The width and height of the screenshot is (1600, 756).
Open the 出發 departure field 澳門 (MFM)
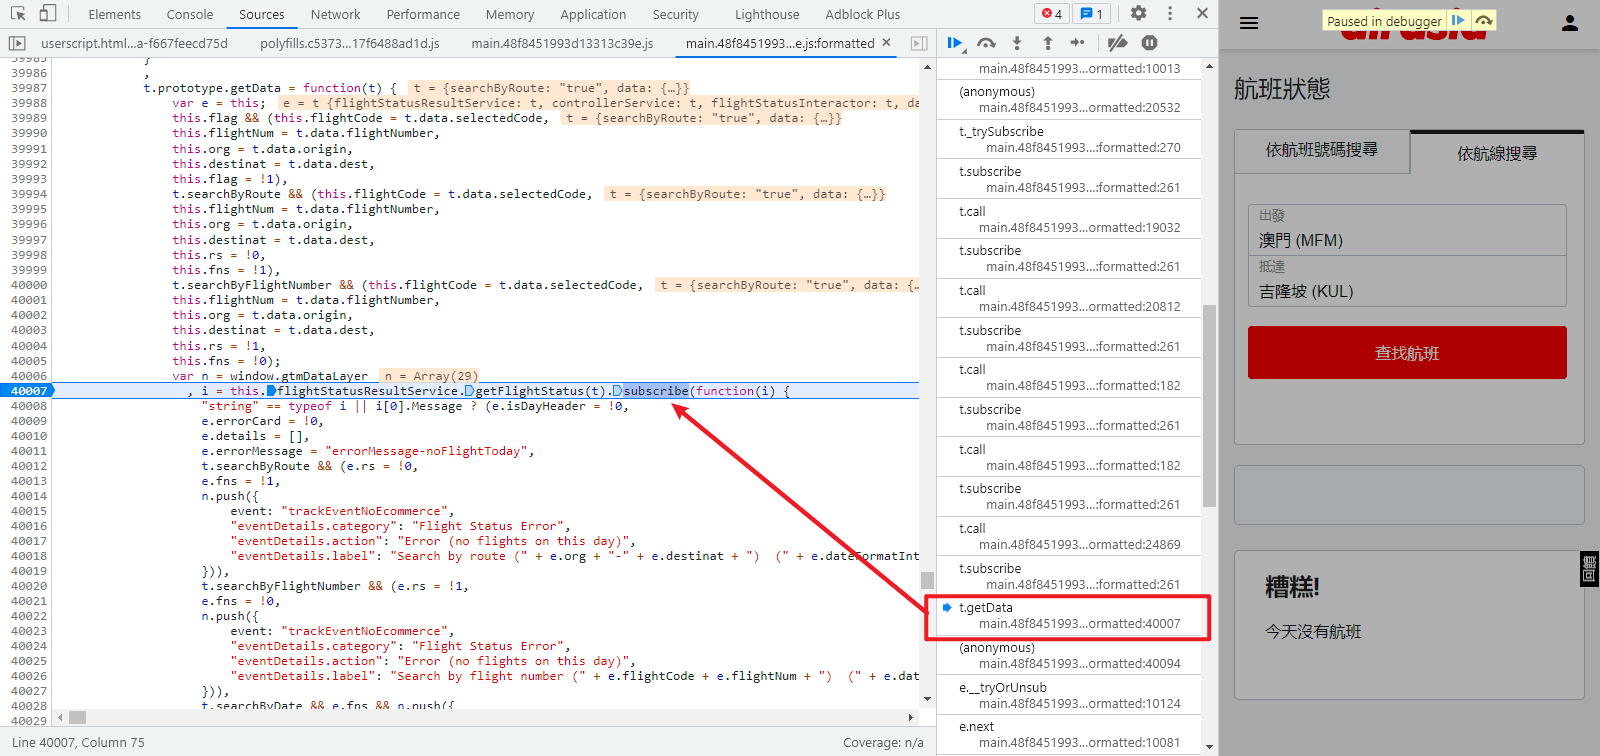pyautogui.click(x=1407, y=230)
